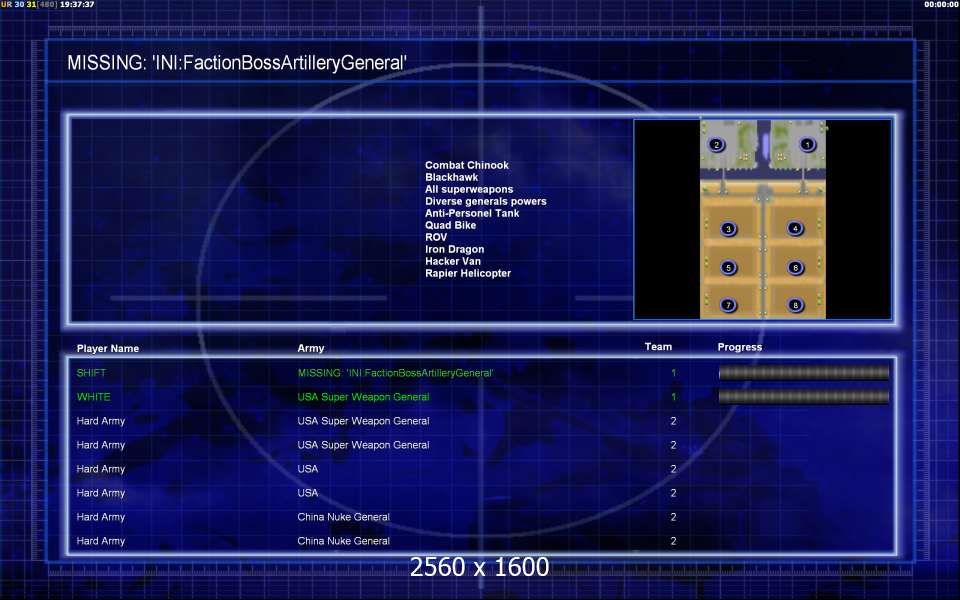Viewport: 960px width, 600px height.
Task: Select start position marker 4 on the map
Action: click(795, 228)
